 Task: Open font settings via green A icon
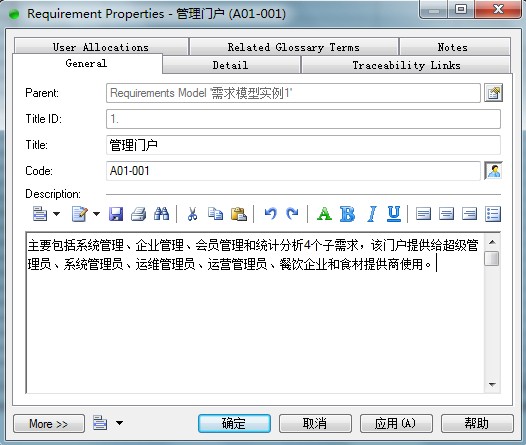tap(324, 214)
